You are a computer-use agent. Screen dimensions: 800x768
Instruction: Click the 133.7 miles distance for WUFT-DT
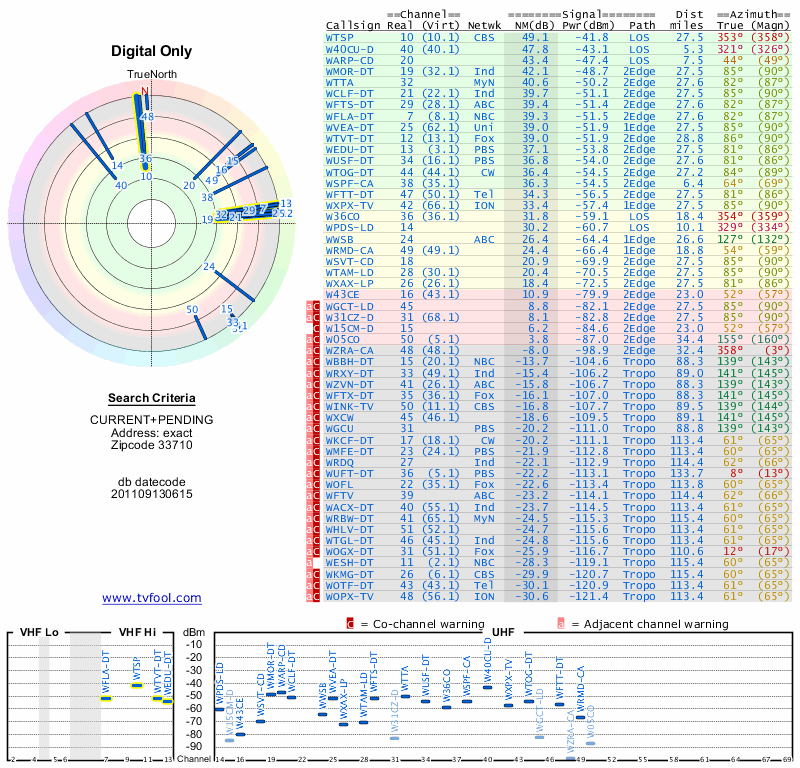pyautogui.click(x=687, y=474)
